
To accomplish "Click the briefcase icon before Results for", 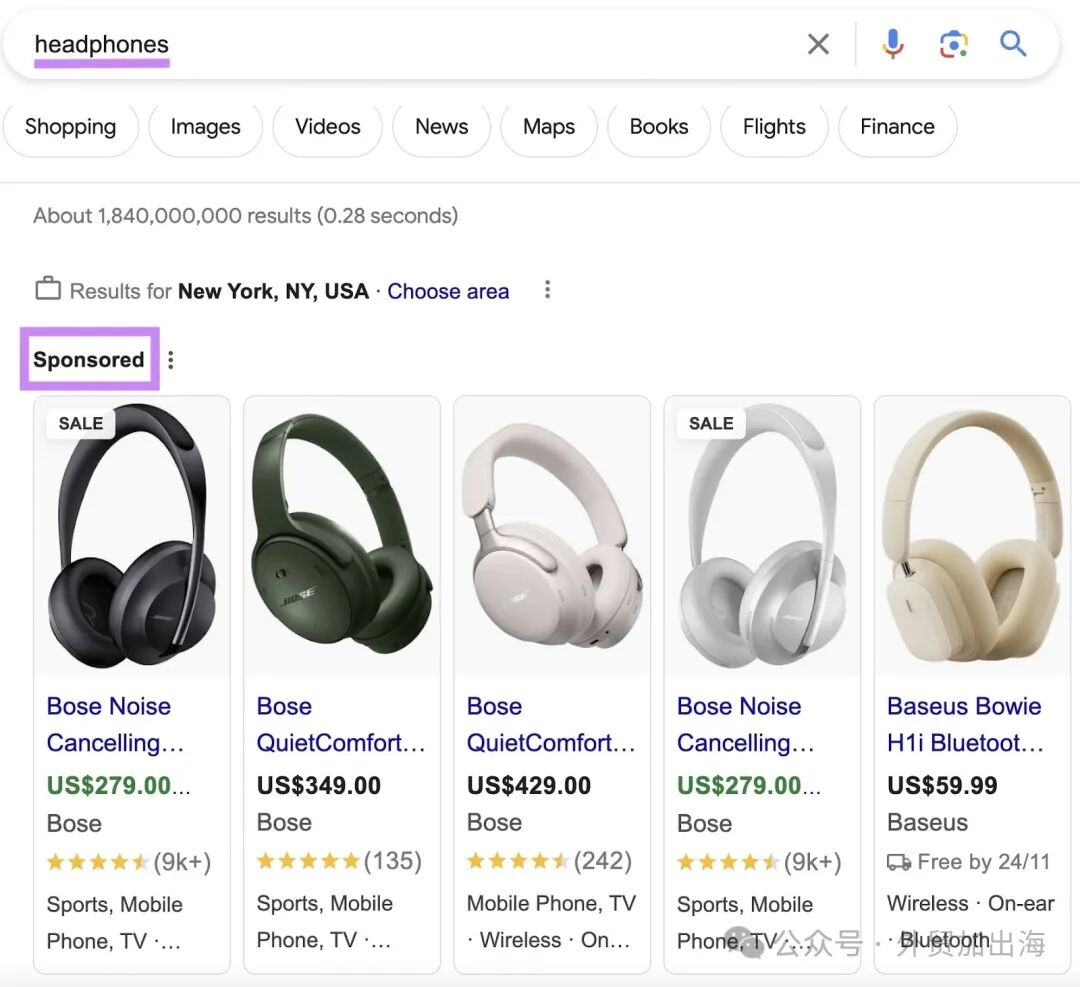I will coord(48,288).
